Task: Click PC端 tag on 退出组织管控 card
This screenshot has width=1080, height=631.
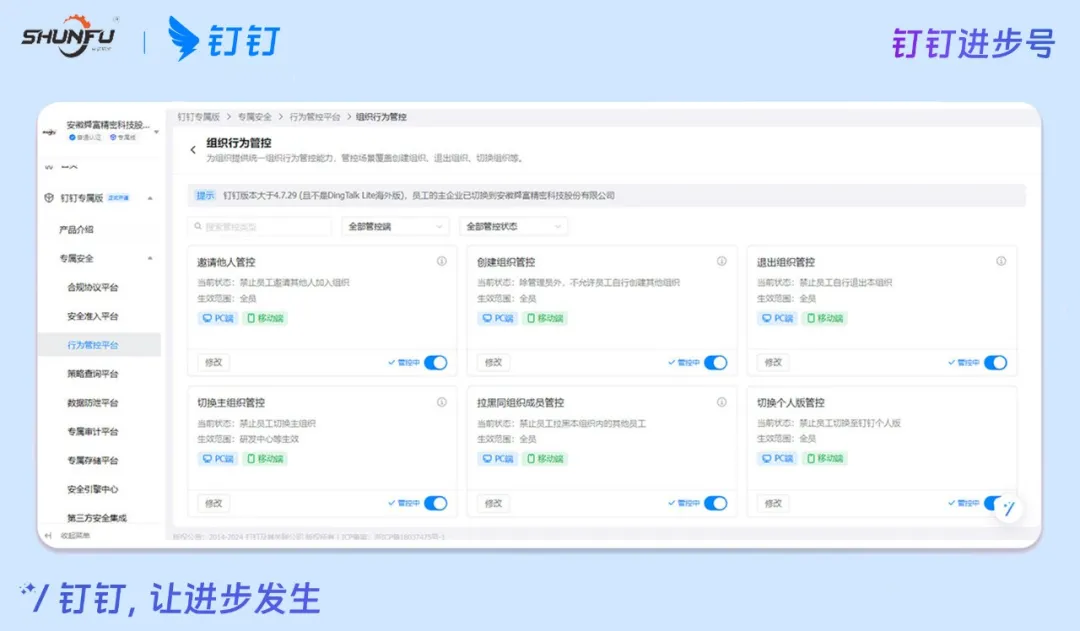Action: (x=777, y=318)
